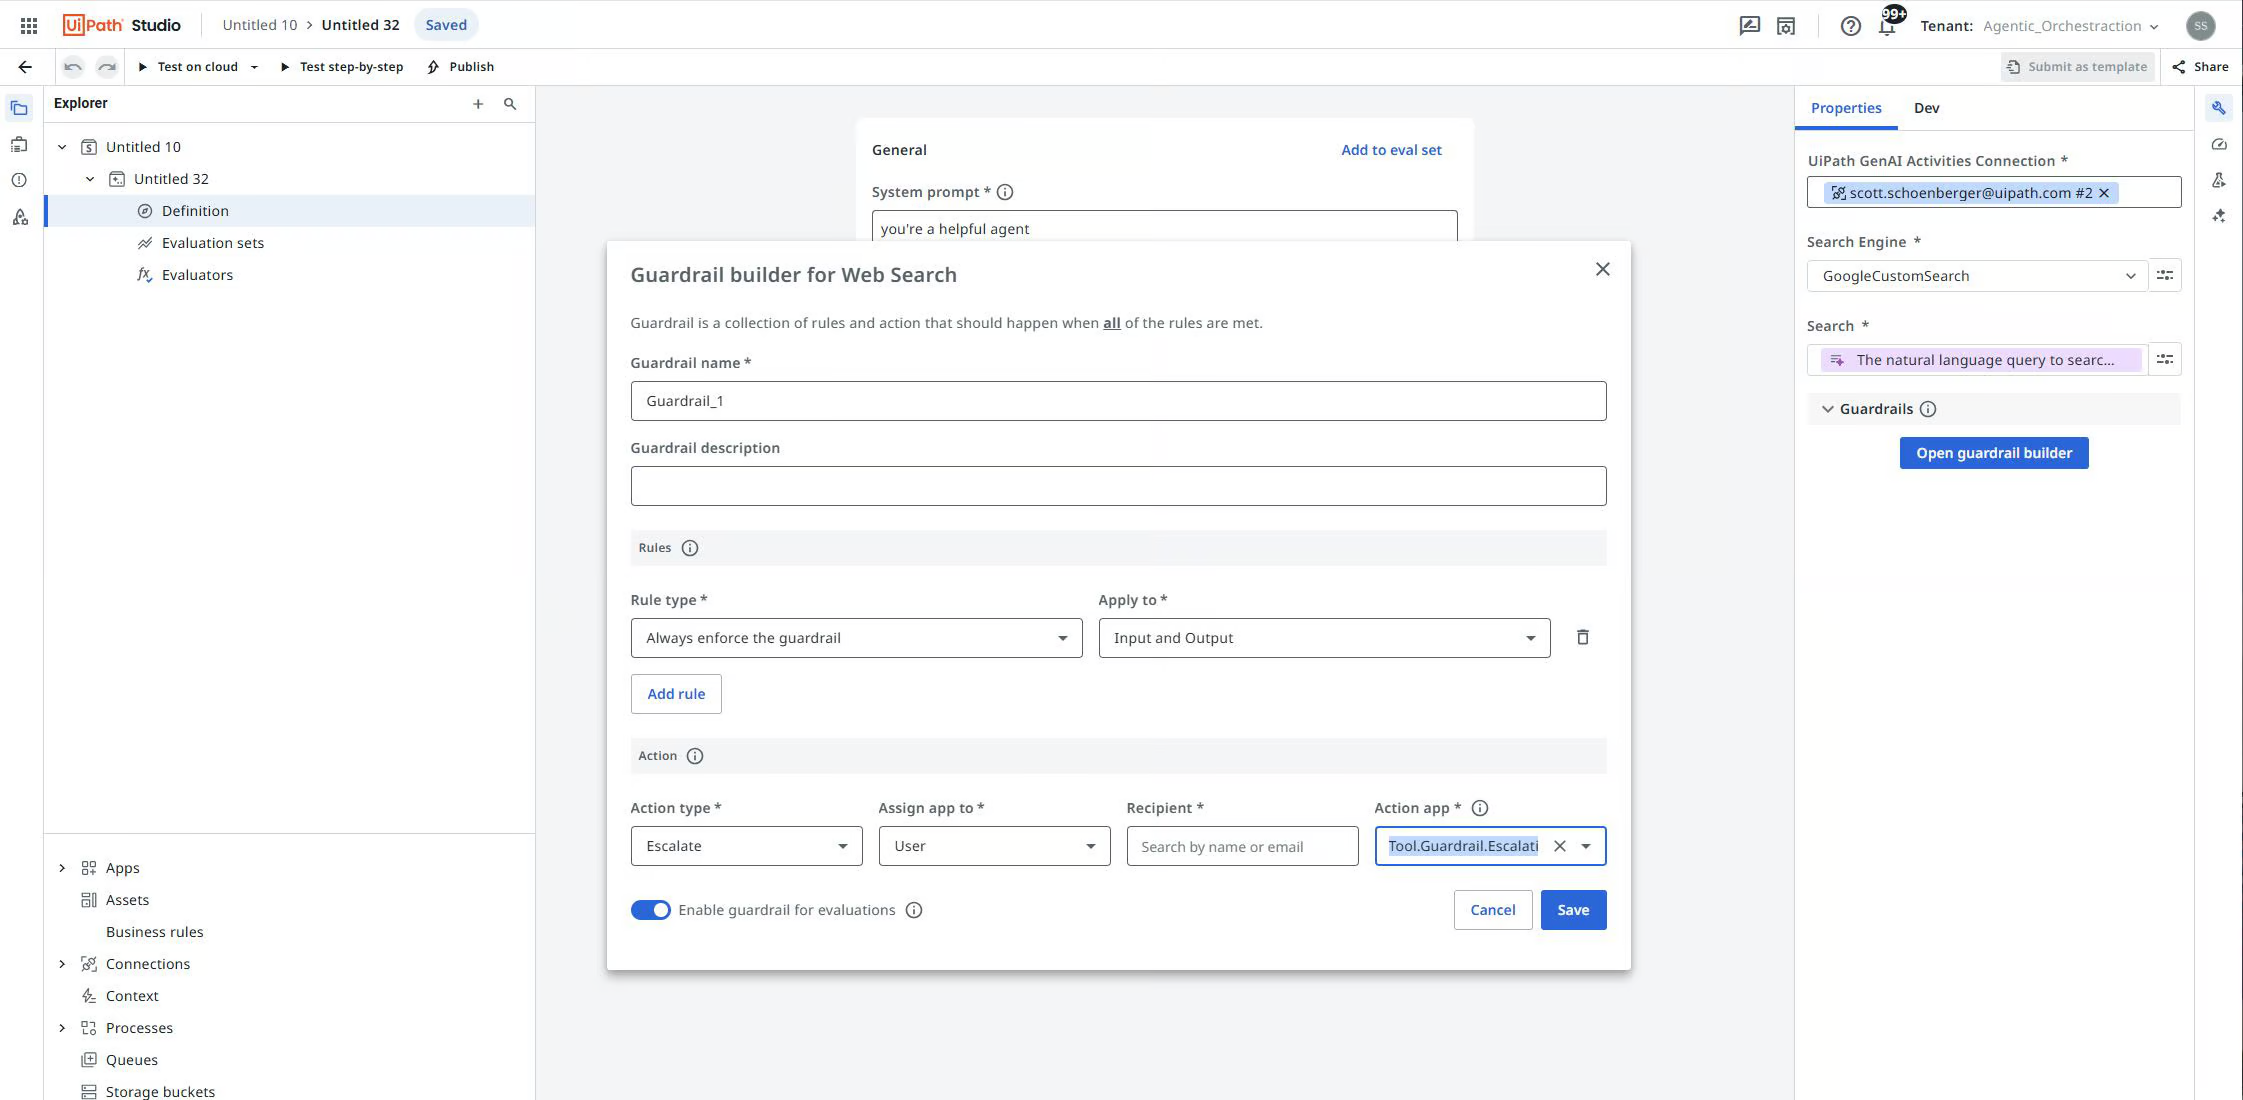Show System prompt info tooltip
Viewport: 2243px width, 1100px height.
click(1005, 192)
